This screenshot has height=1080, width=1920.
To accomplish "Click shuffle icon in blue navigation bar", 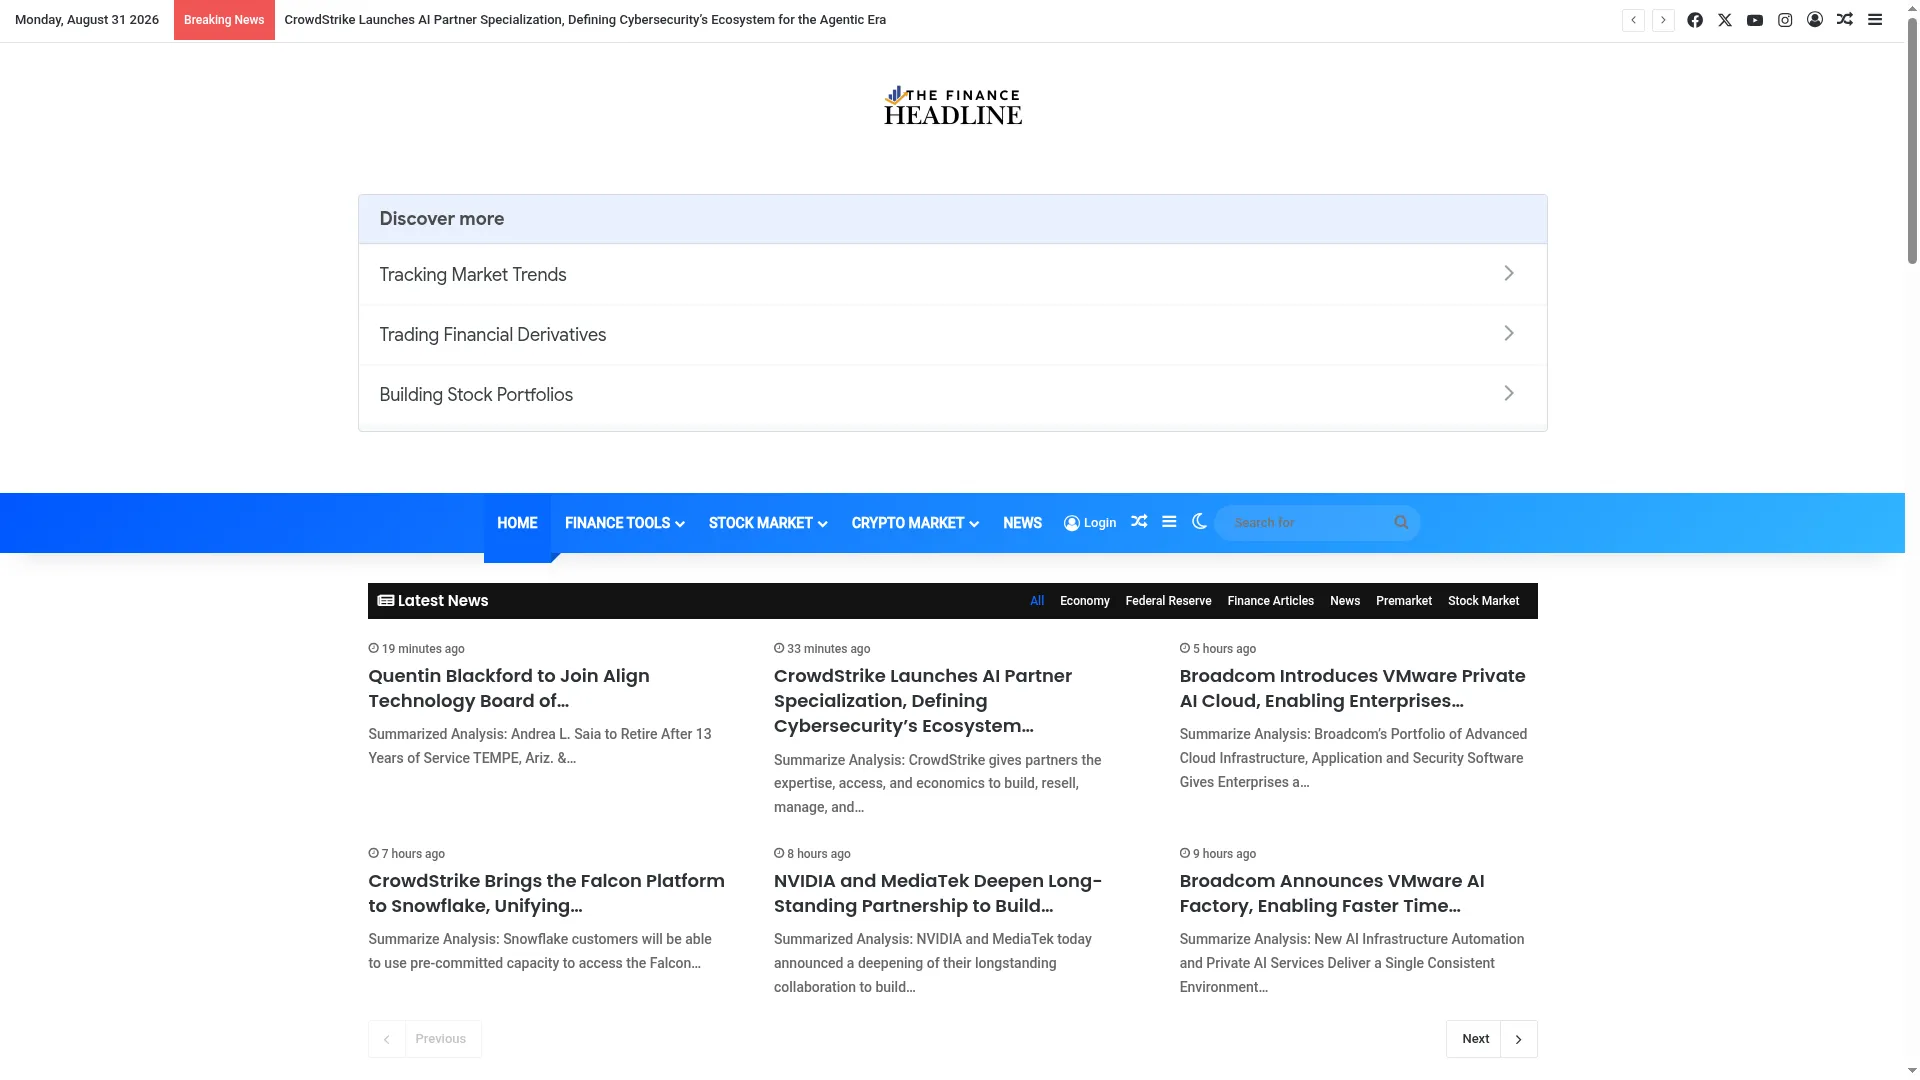I will tap(1139, 522).
